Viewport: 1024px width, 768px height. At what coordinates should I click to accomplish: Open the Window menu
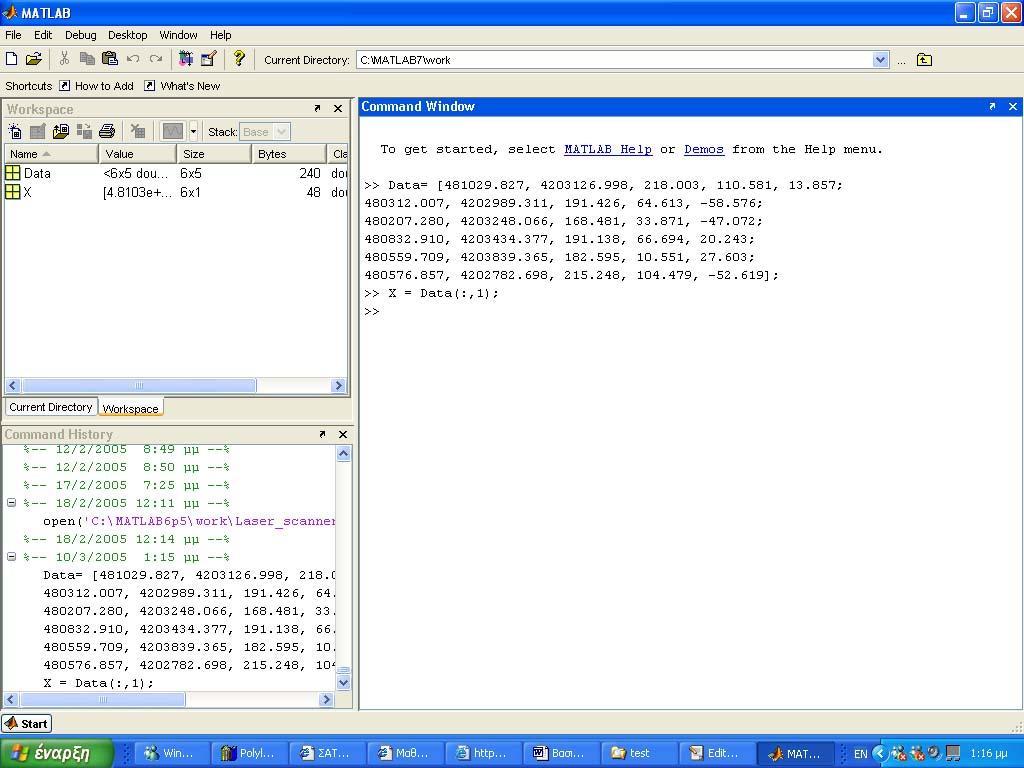178,35
